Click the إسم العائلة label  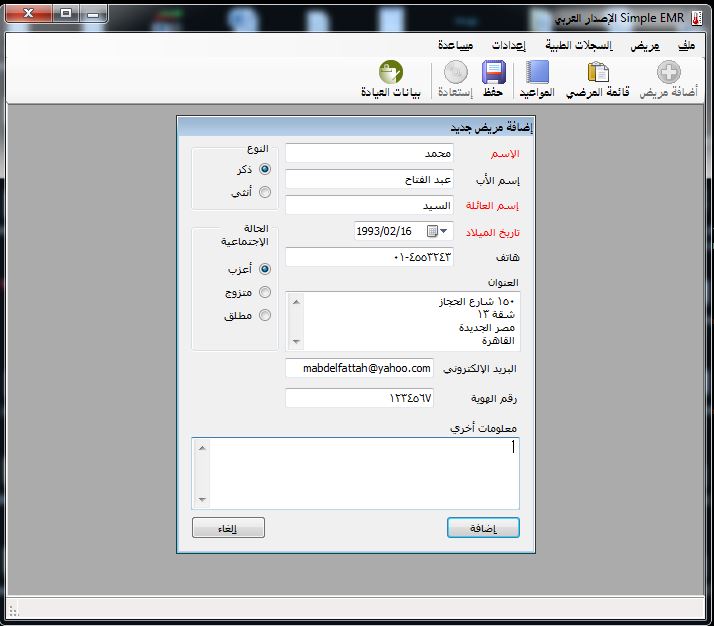[x=492, y=206]
